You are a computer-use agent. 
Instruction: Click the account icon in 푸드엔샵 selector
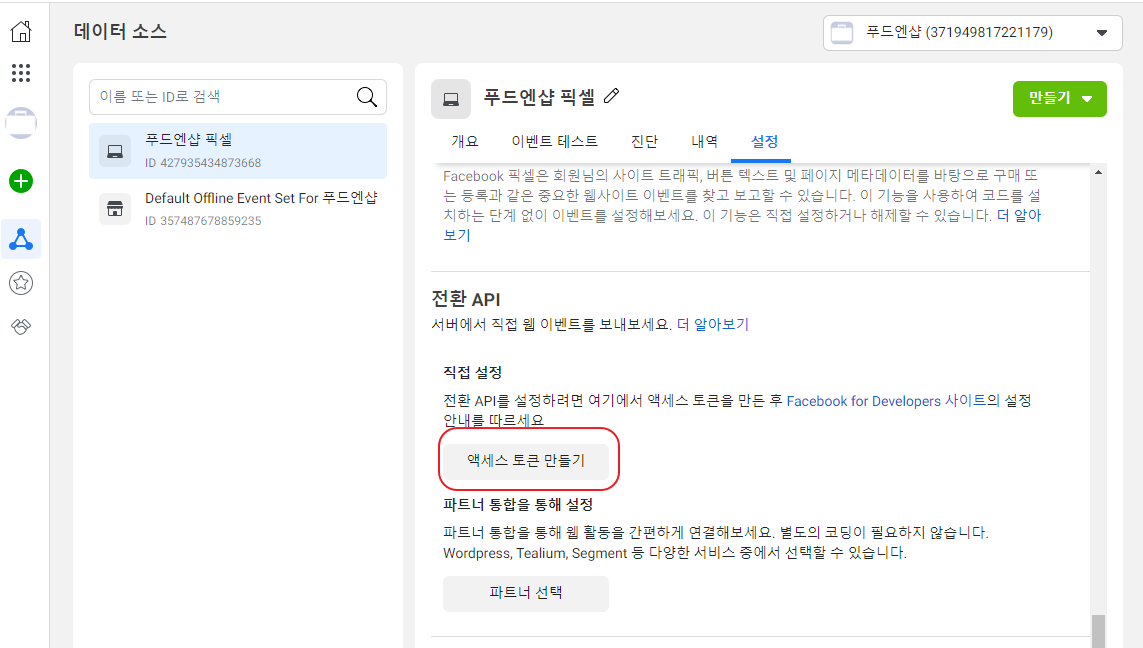coord(842,33)
